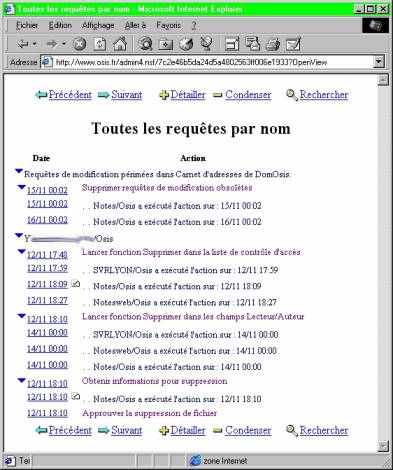Screen dimensions: 393x470
Task: Click the page scrollbar up arrow
Action: (383, 80)
